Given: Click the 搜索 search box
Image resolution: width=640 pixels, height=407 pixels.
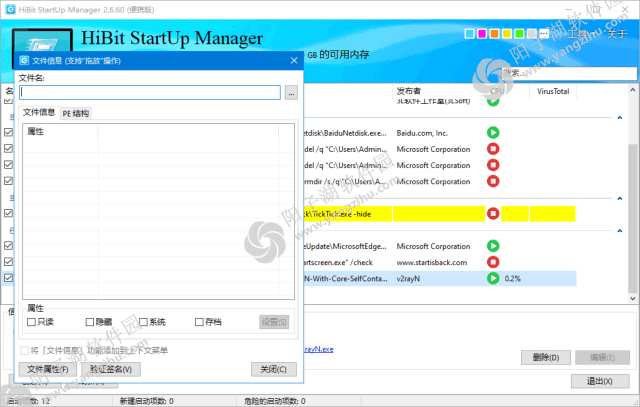Looking at the screenshot, I should pos(569,73).
